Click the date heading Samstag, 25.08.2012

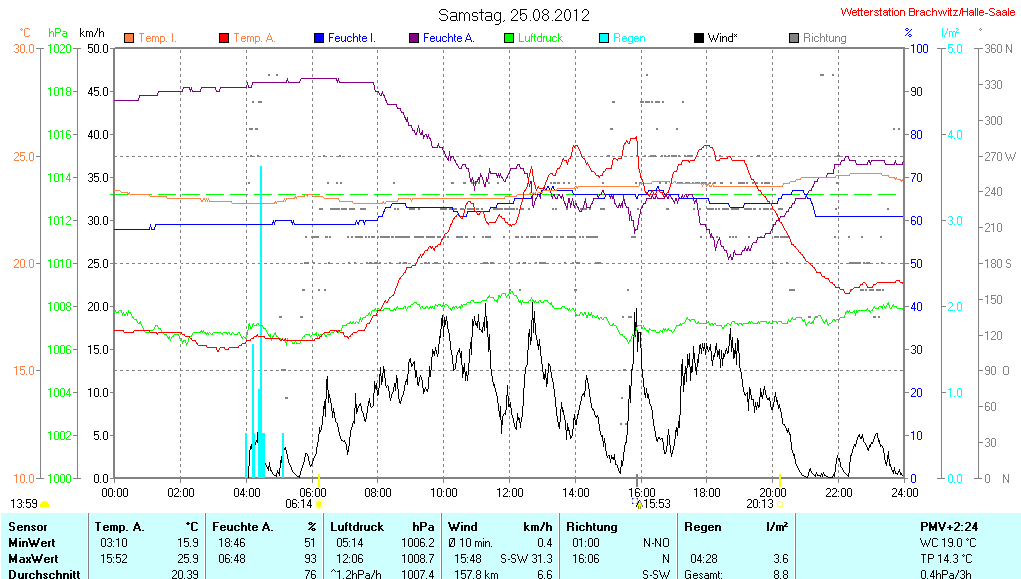click(x=514, y=15)
